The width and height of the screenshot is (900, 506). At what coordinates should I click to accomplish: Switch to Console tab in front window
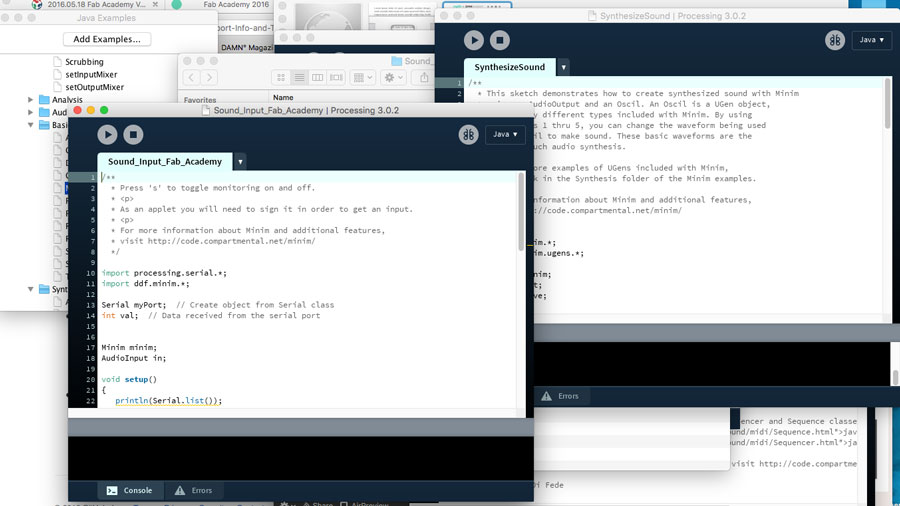130,491
